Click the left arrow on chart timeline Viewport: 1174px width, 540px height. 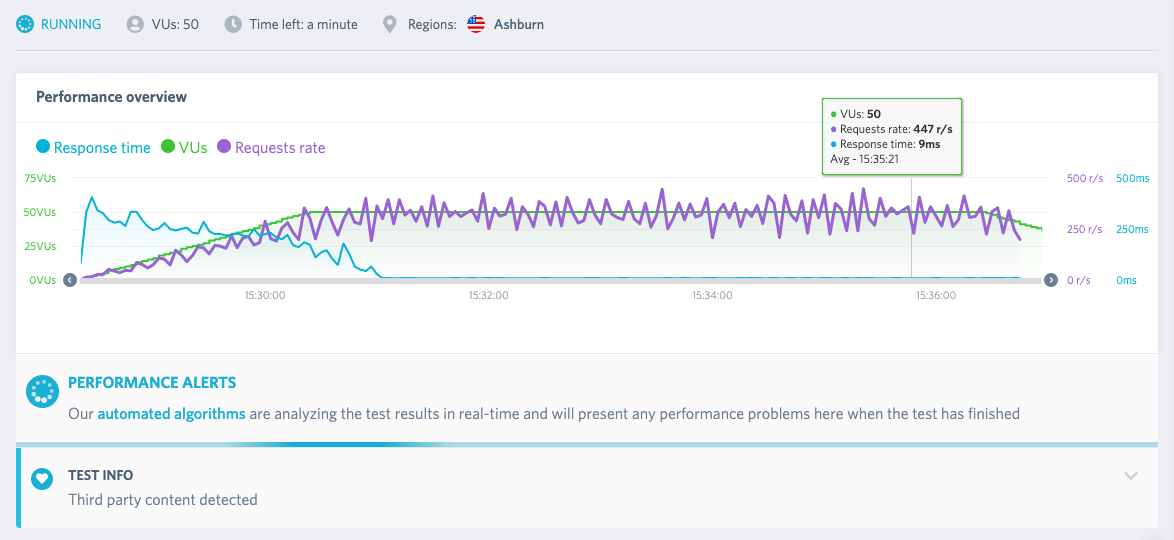coord(70,280)
